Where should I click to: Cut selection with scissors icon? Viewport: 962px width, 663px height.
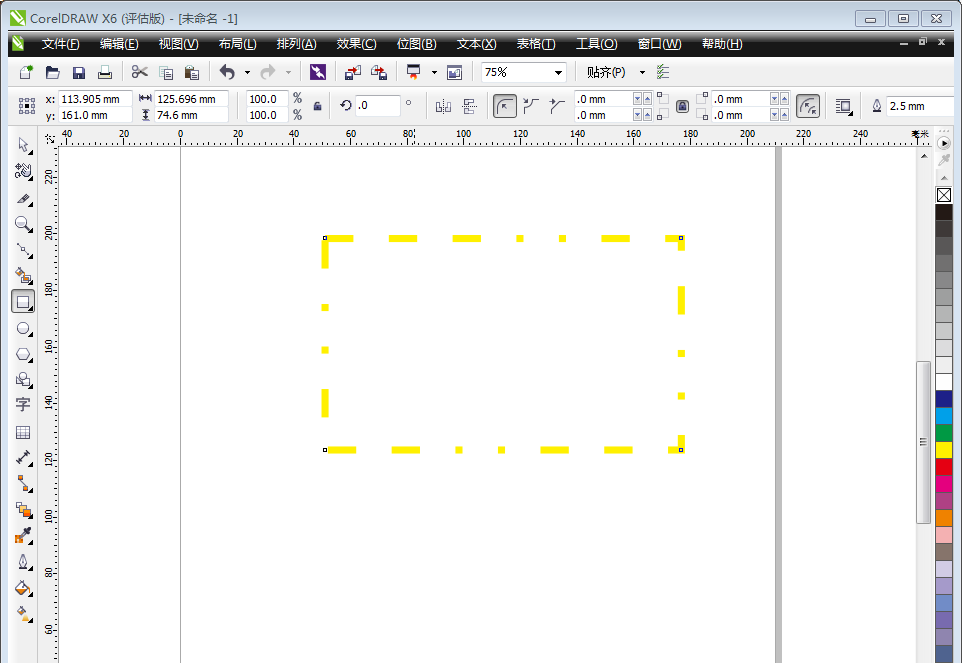pos(139,72)
